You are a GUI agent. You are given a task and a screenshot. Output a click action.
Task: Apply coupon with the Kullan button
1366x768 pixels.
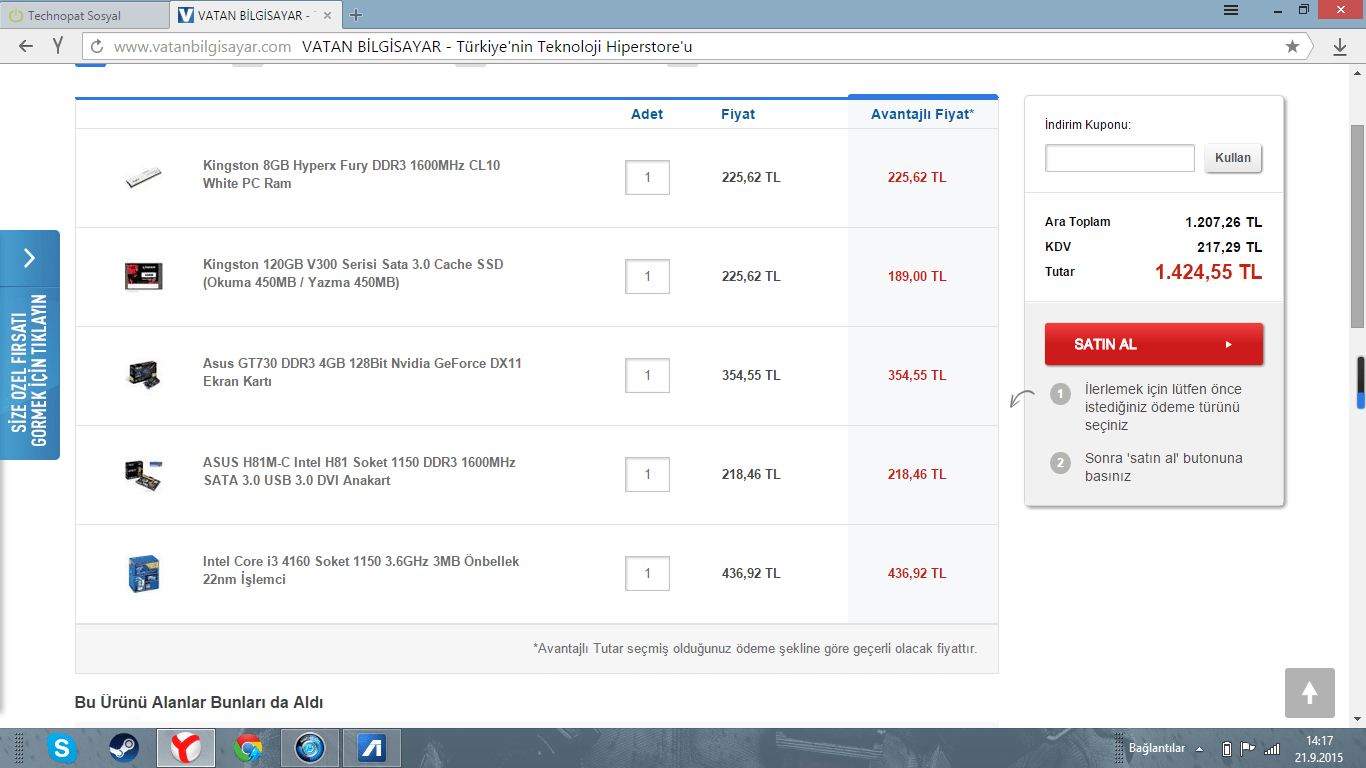[x=1233, y=158]
